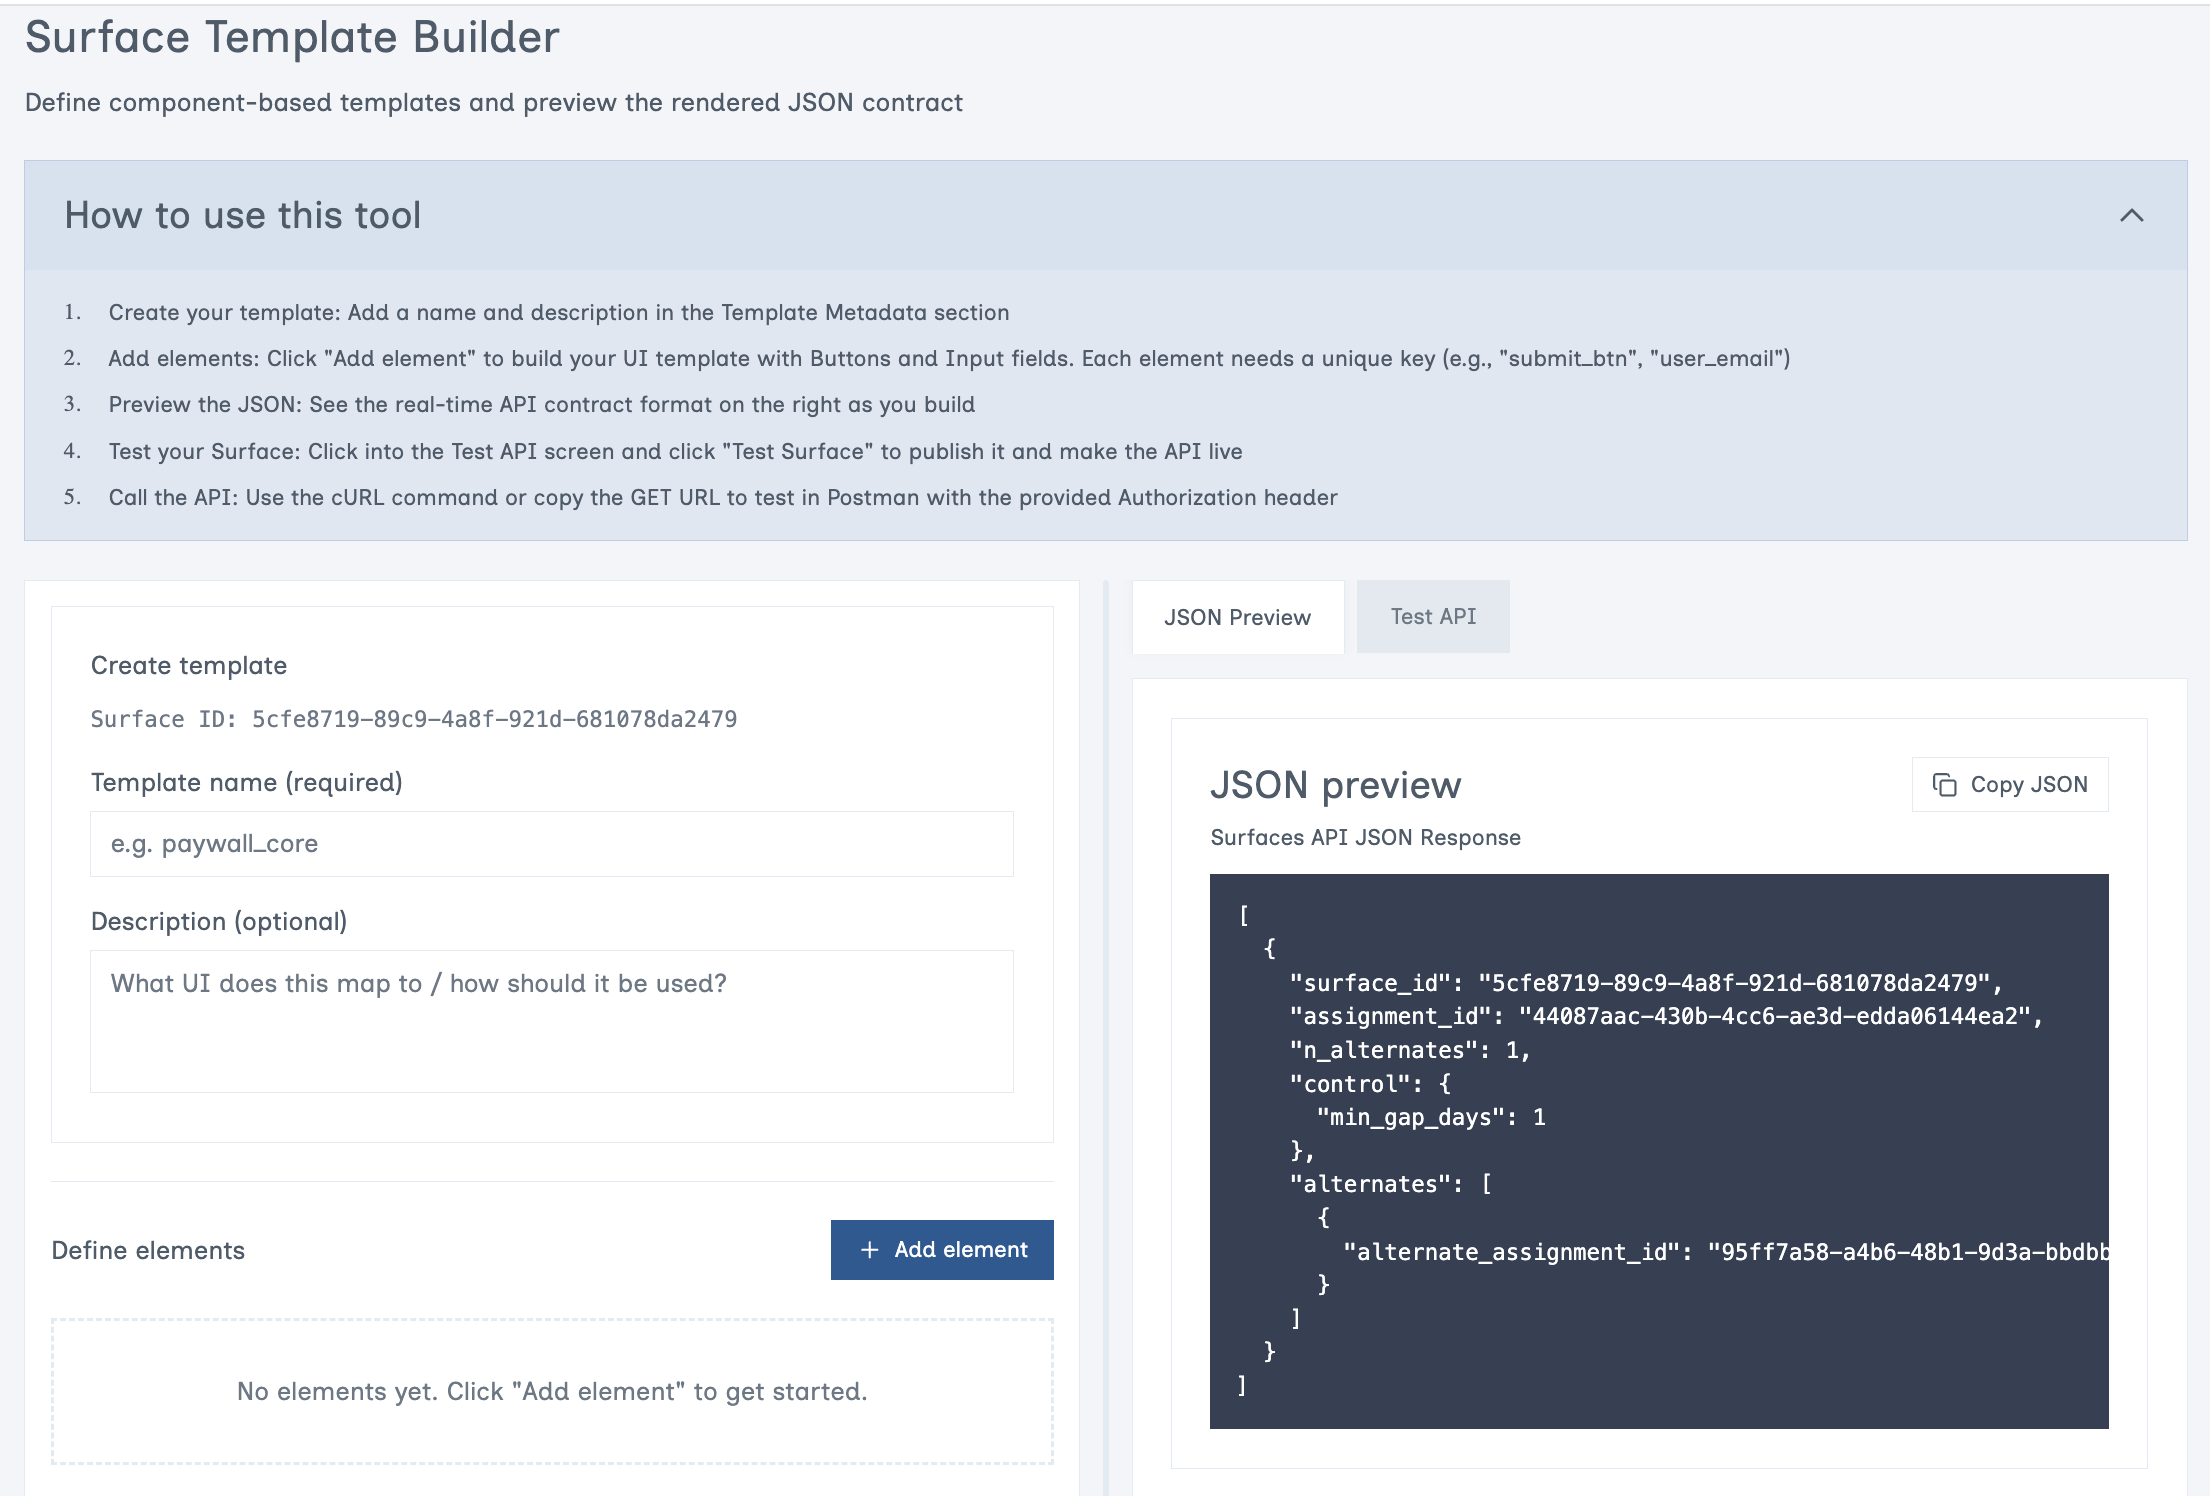This screenshot has height=1496, width=2210.
Task: Click the 'Surfaces API JSON Response' label
Action: pos(1366,837)
